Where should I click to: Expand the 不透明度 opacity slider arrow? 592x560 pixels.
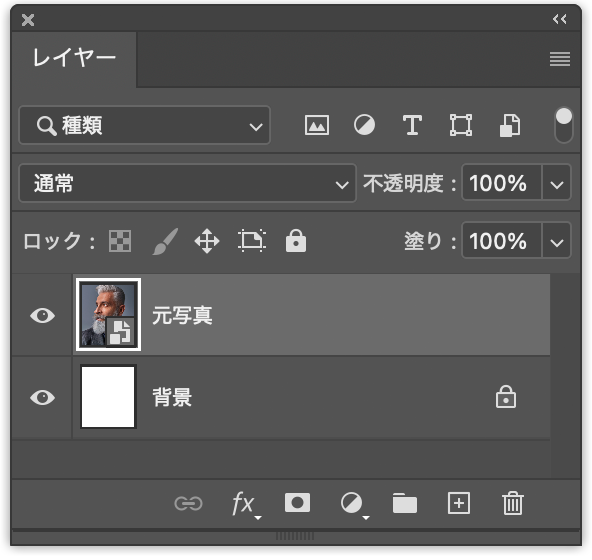557,183
